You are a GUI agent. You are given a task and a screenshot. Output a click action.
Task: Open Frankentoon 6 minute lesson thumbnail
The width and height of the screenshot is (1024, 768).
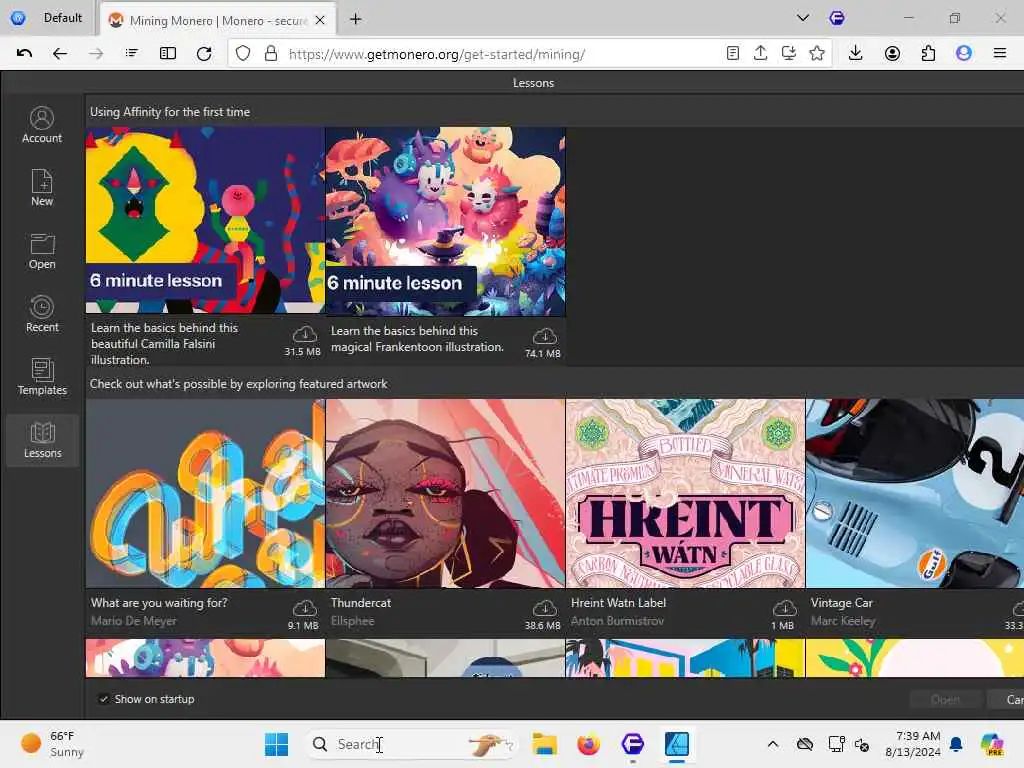(x=445, y=222)
